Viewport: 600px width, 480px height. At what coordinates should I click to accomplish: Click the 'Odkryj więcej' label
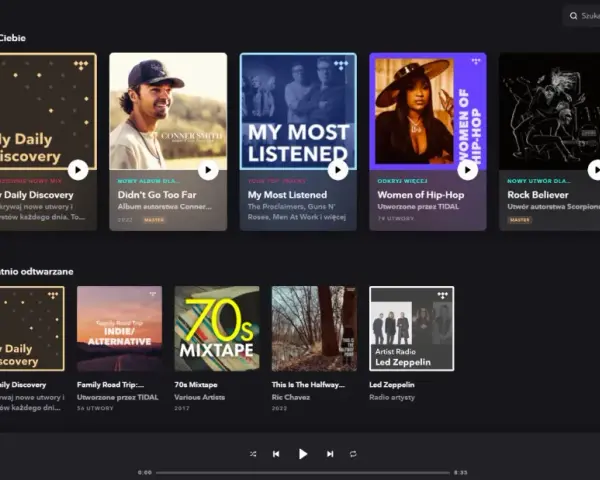[x=402, y=181]
